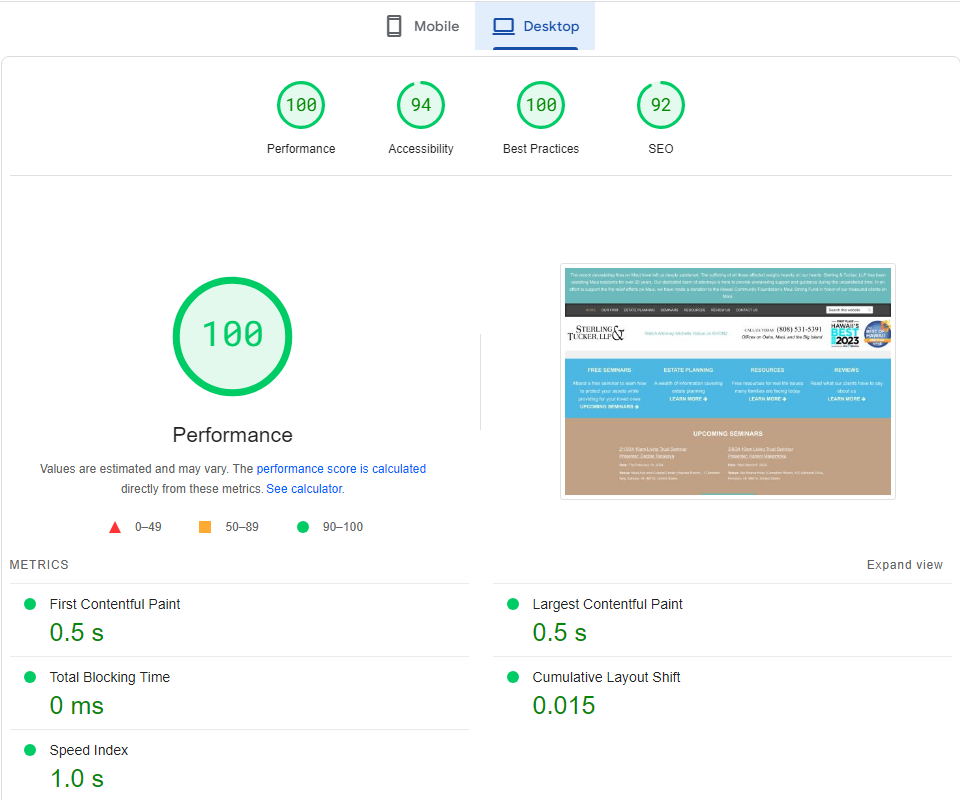Screen dimensions: 960x800
Task: Click the green circle 90–100 legend icon
Action: click(303, 527)
